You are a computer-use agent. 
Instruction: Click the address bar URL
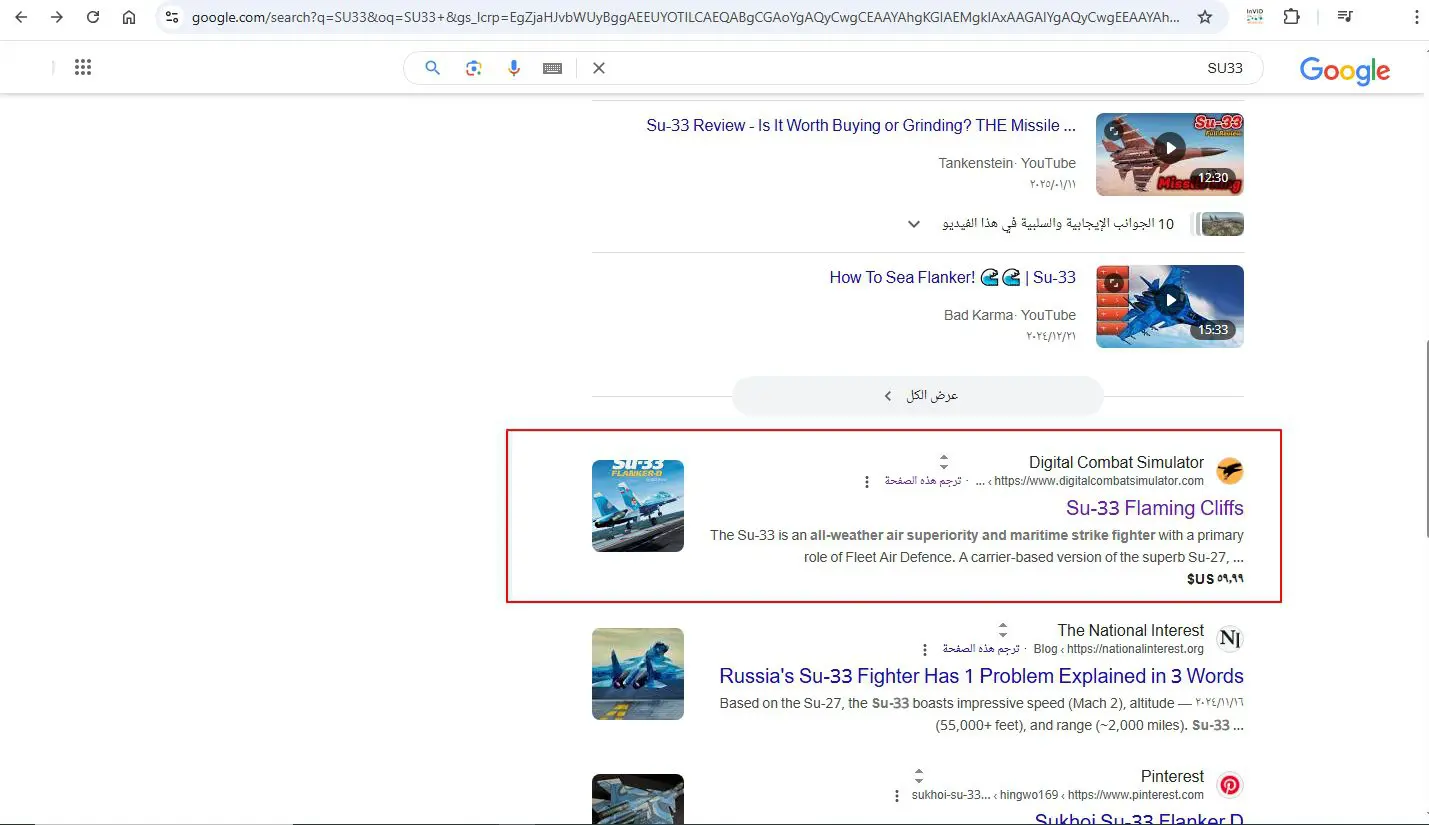tap(685, 17)
